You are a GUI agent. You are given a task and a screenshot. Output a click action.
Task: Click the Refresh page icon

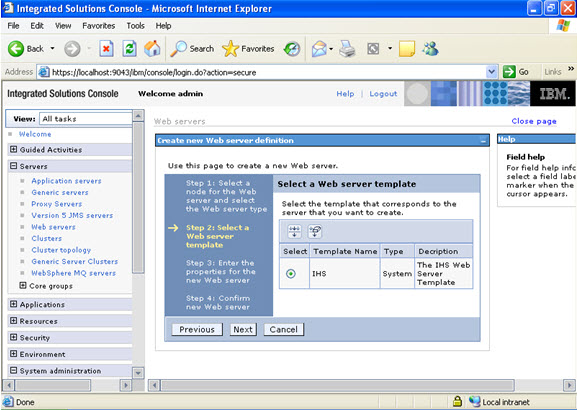(129, 49)
